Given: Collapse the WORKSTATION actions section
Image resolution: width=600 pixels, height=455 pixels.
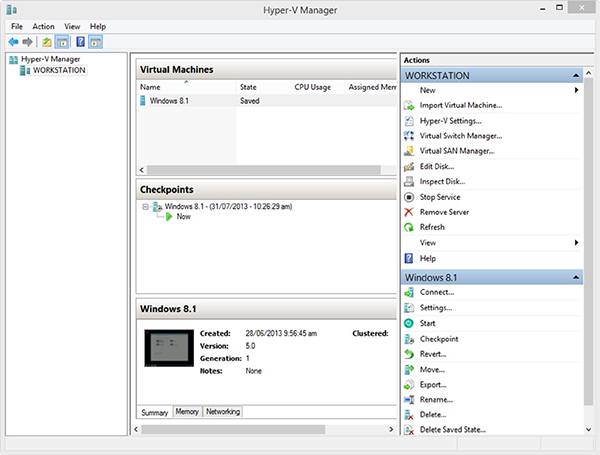Looking at the screenshot, I should (x=576, y=75).
